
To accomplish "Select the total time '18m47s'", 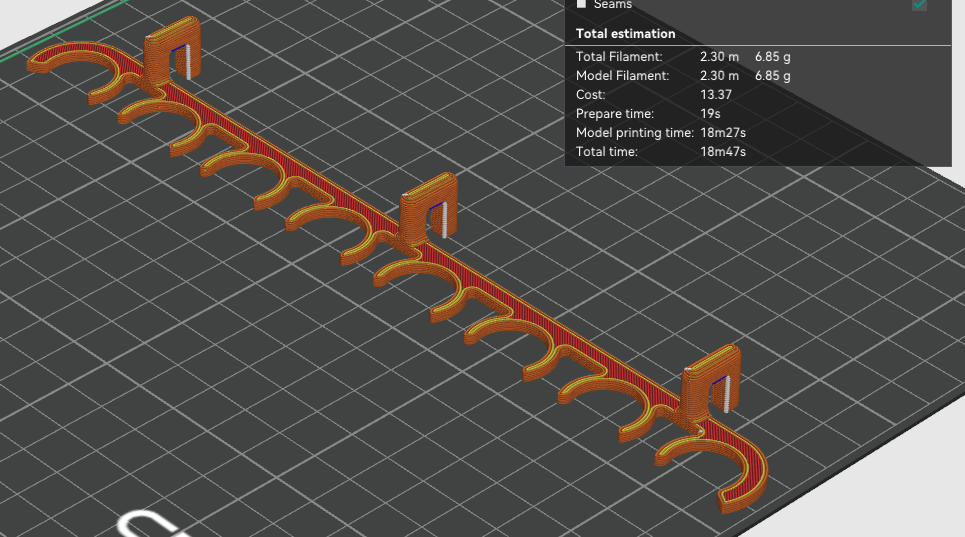I will [723, 152].
